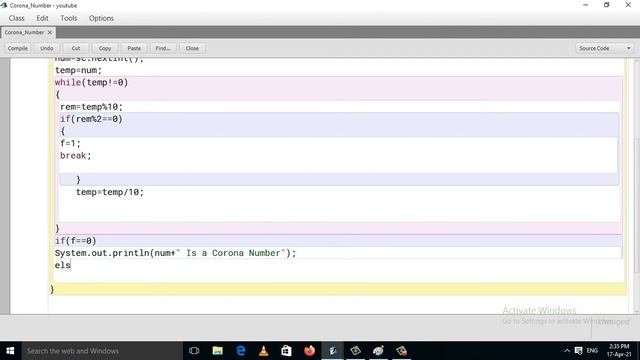Click the toolbar Close button

tap(192, 48)
